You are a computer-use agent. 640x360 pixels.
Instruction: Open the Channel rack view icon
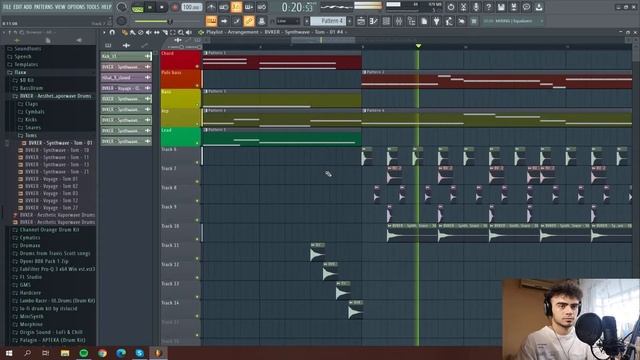tap(386, 21)
